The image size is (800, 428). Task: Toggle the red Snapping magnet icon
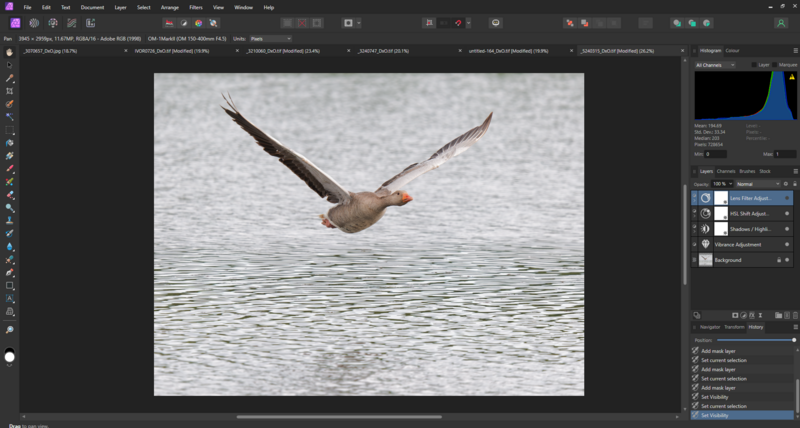point(458,23)
